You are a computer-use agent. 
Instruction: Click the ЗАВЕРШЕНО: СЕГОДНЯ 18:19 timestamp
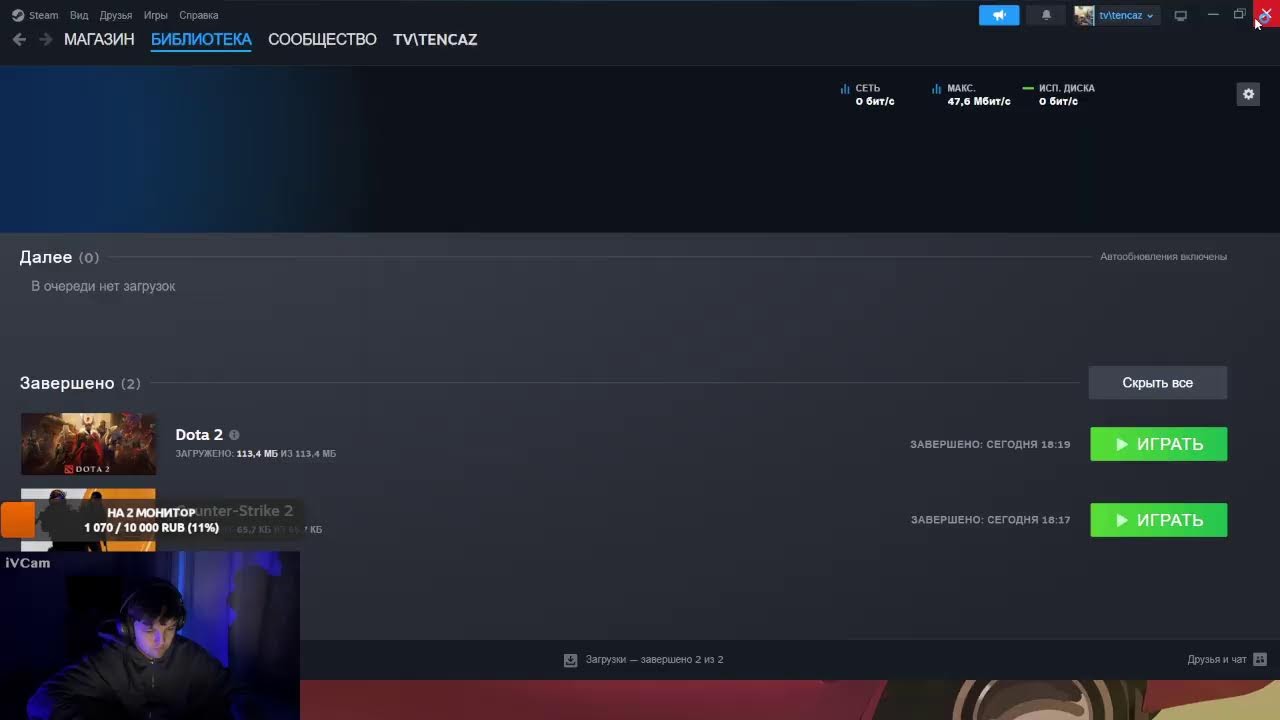(990, 444)
